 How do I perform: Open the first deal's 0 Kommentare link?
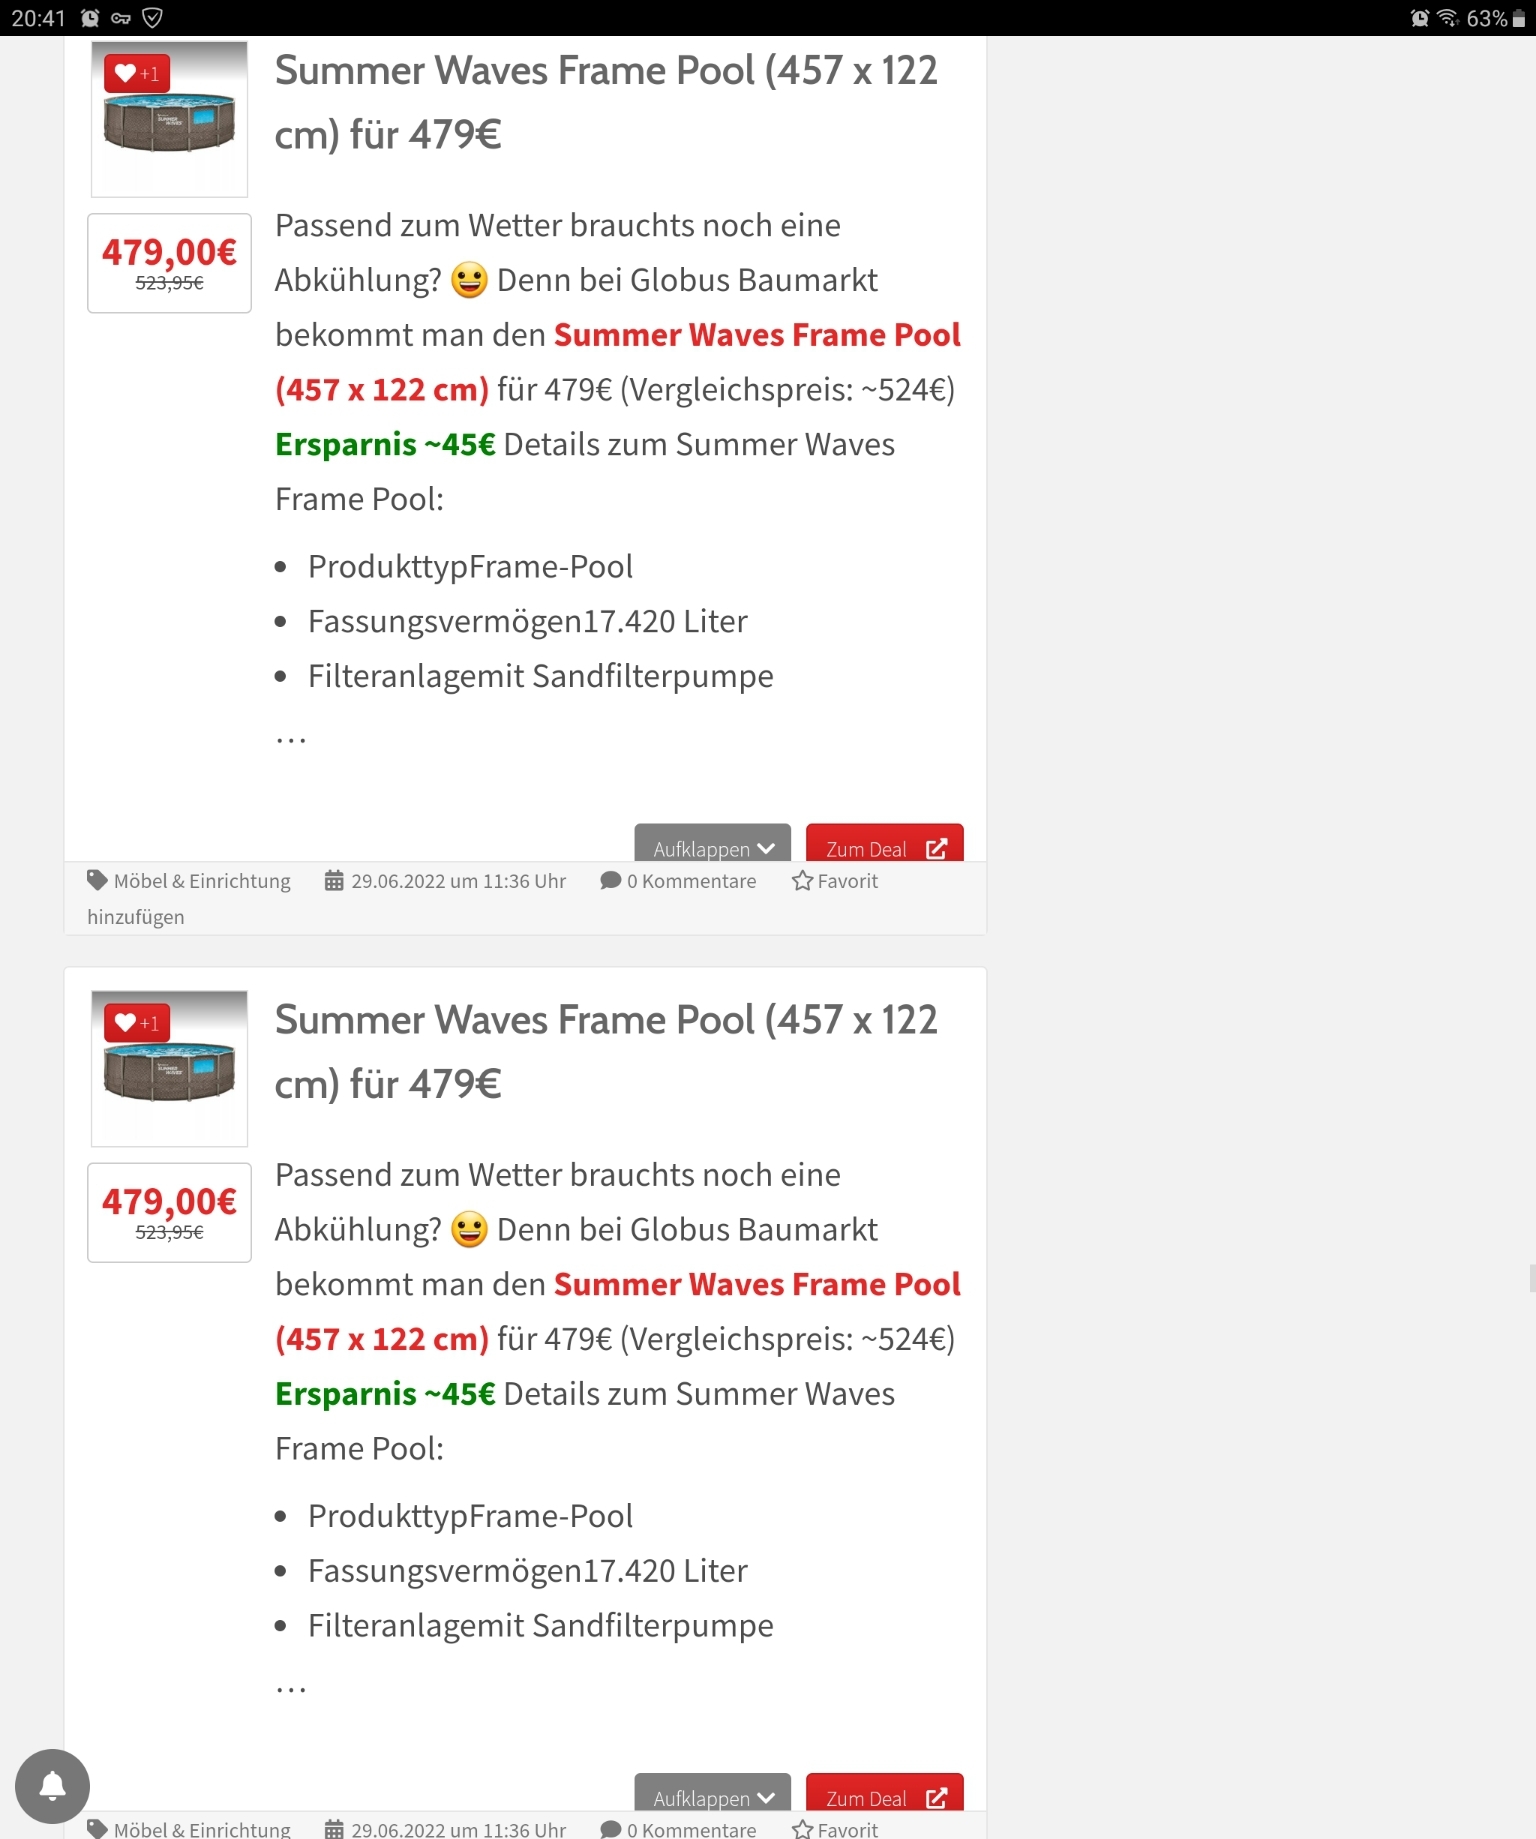click(x=691, y=881)
